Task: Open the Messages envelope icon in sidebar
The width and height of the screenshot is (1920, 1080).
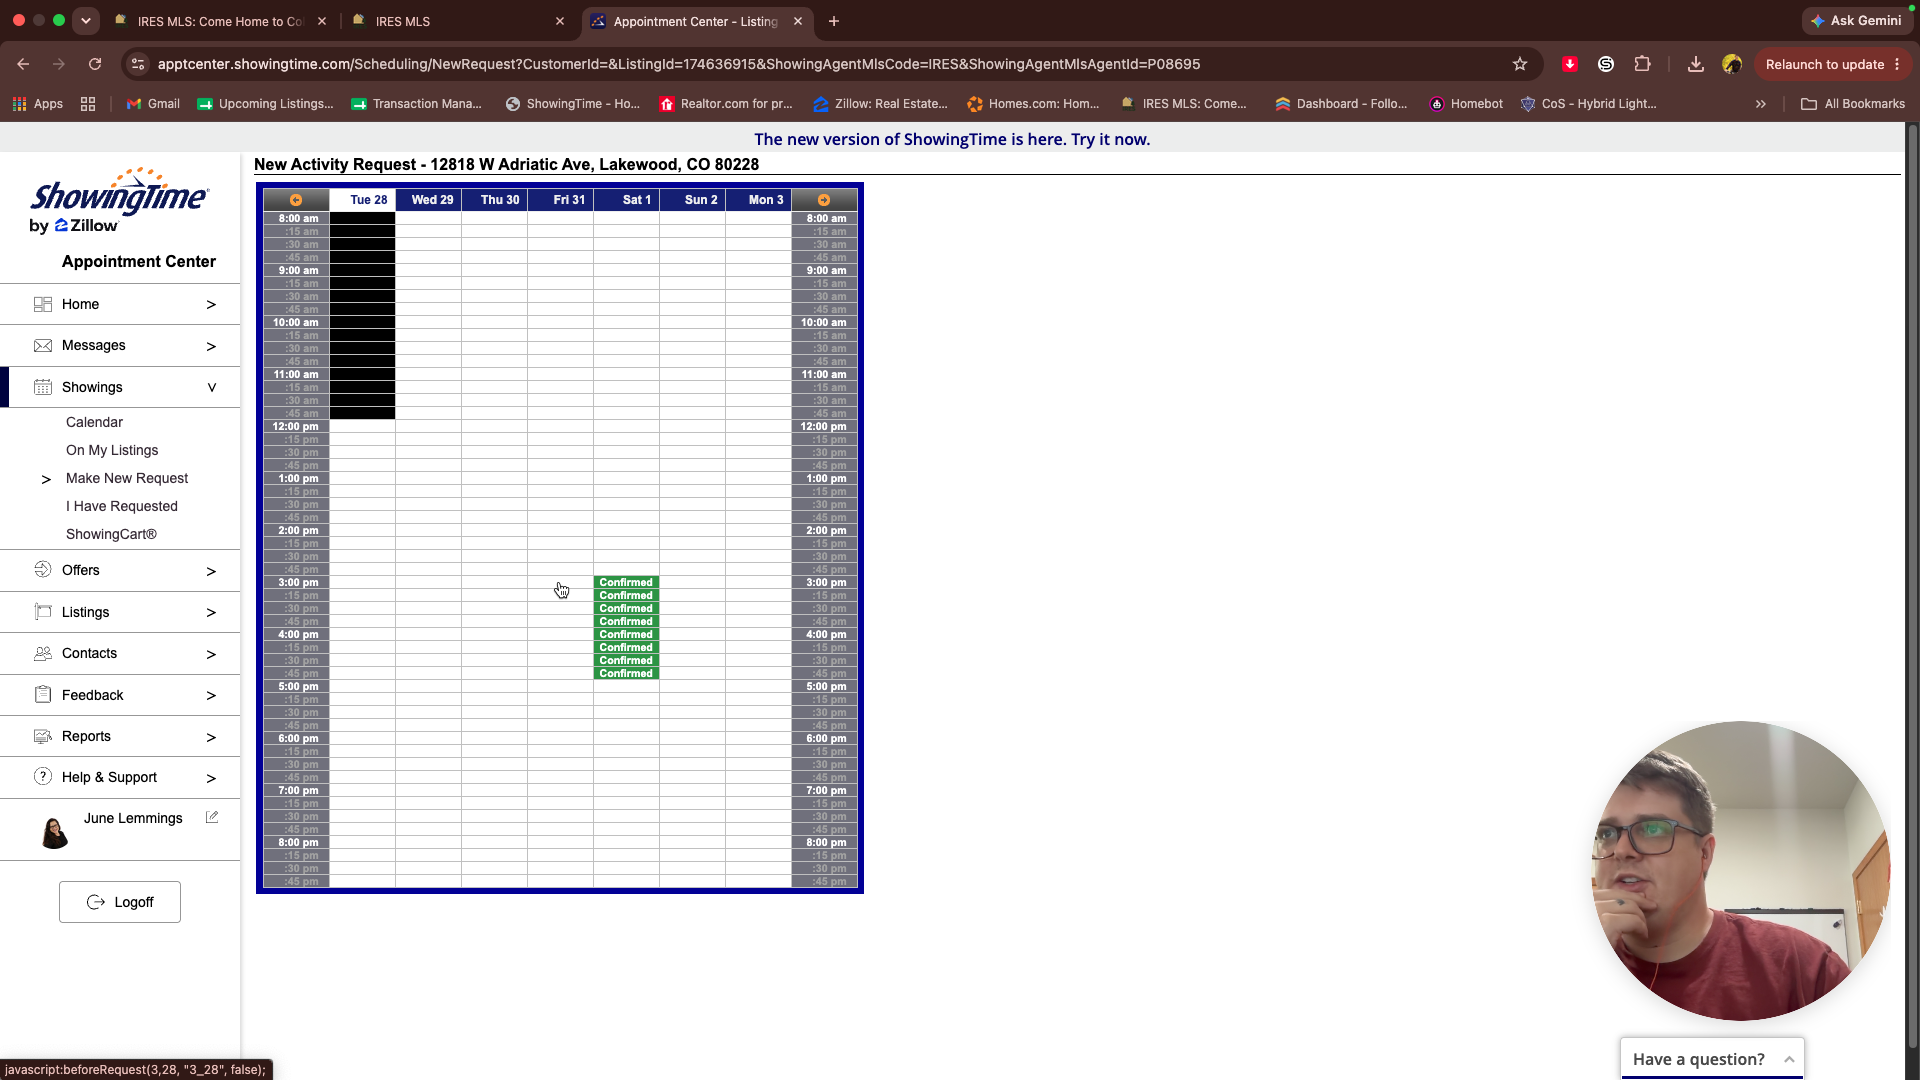Action: [43, 346]
